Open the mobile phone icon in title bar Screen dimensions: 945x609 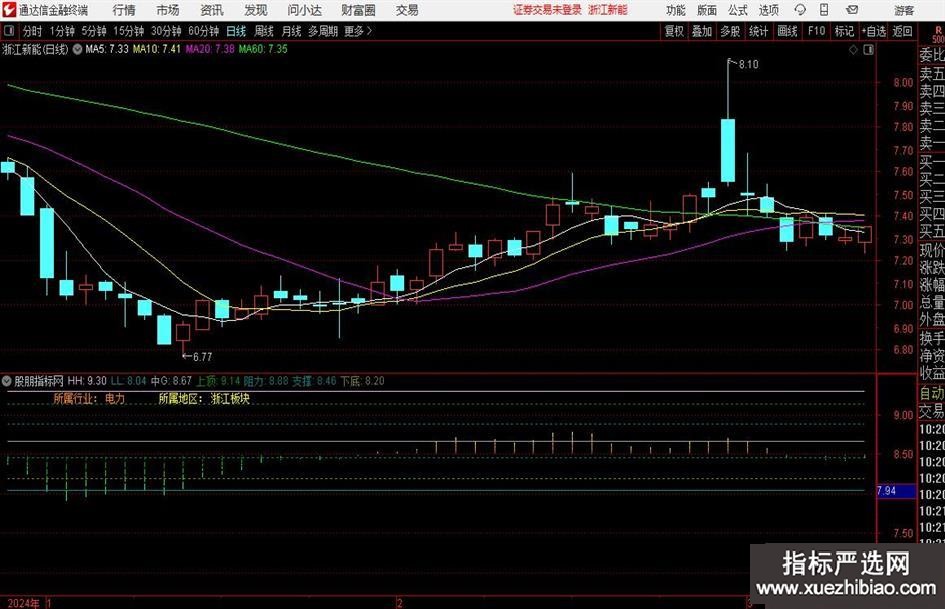[824, 10]
